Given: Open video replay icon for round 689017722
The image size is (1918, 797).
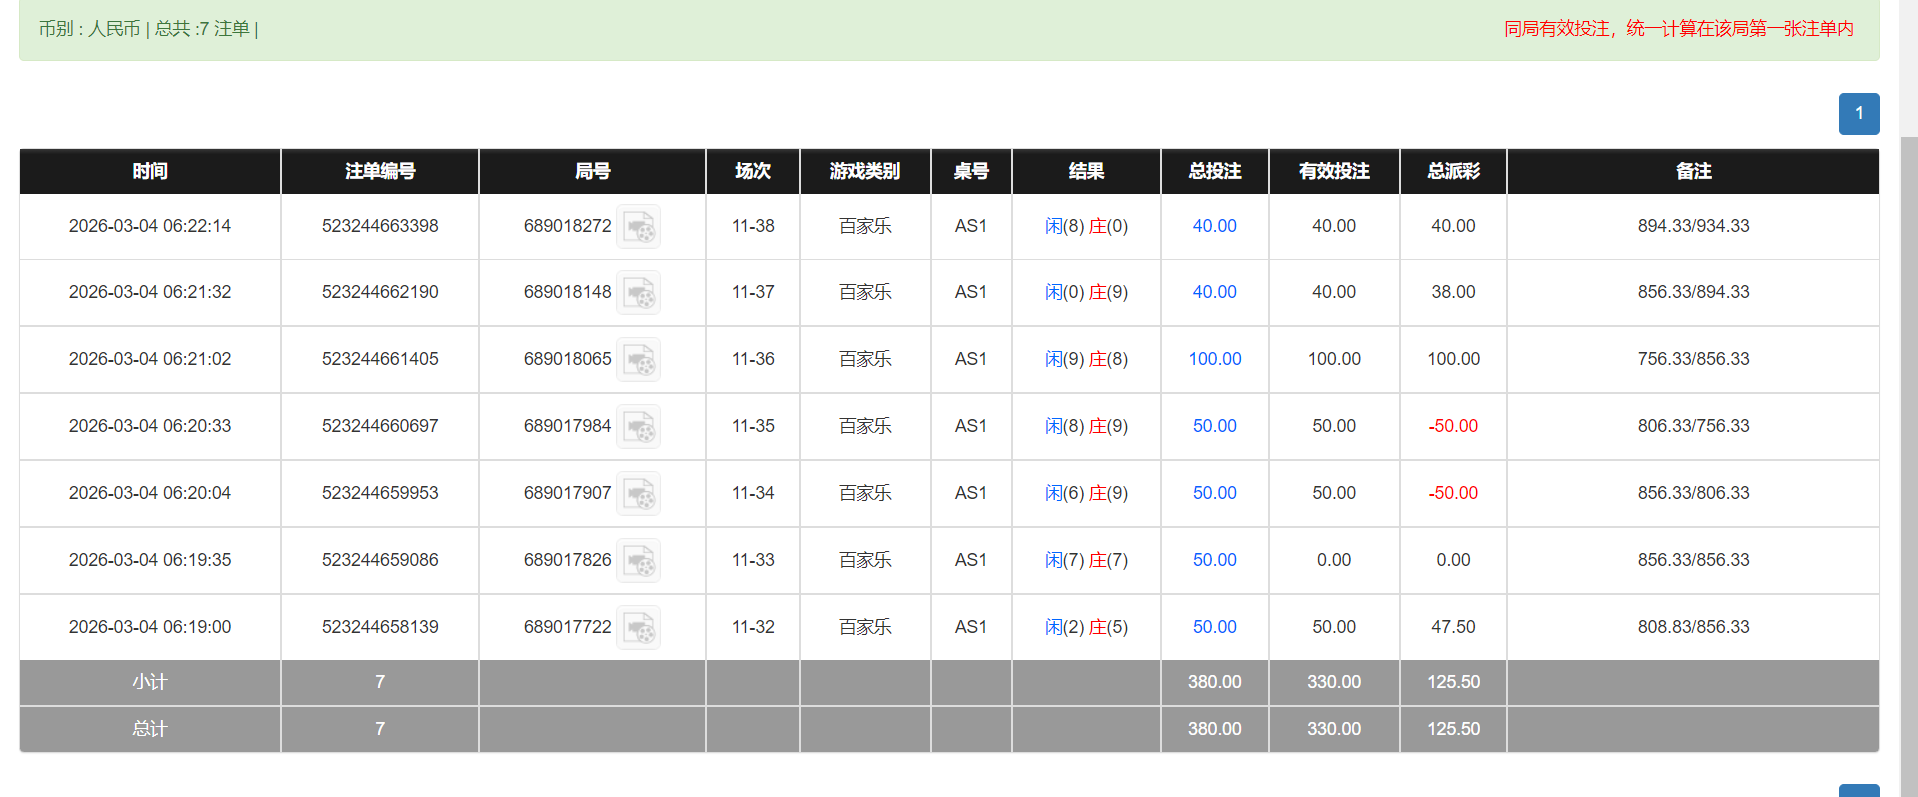Looking at the screenshot, I should pyautogui.click(x=638, y=627).
